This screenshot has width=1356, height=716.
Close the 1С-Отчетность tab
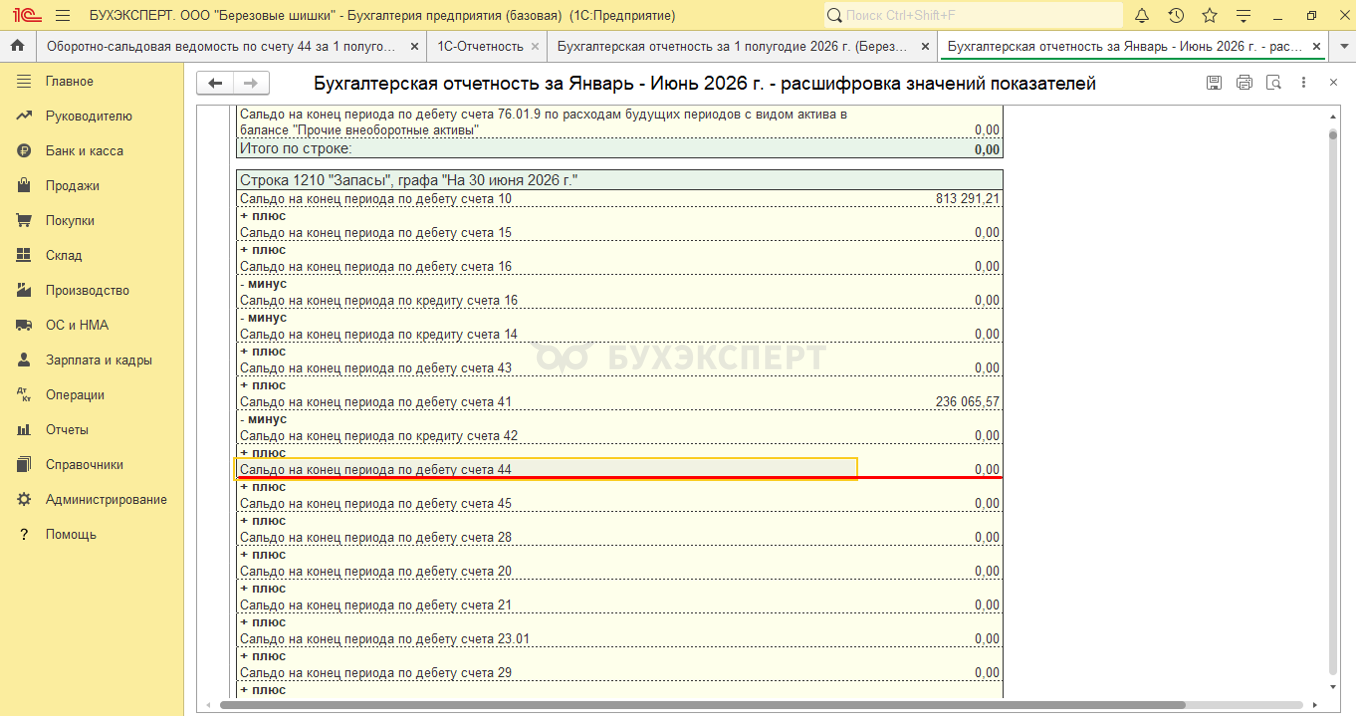[536, 47]
